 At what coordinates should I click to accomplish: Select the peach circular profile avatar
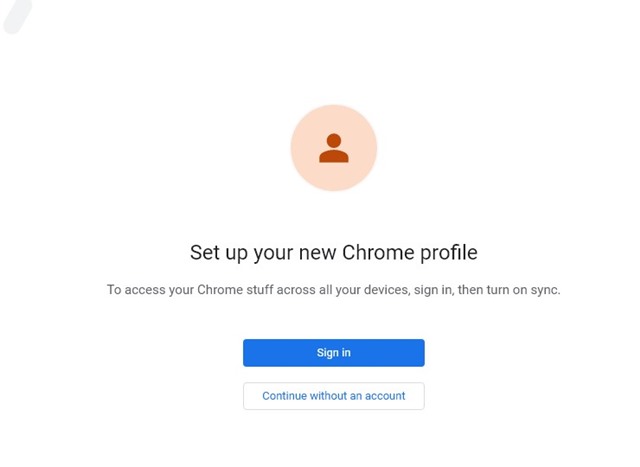click(x=334, y=148)
